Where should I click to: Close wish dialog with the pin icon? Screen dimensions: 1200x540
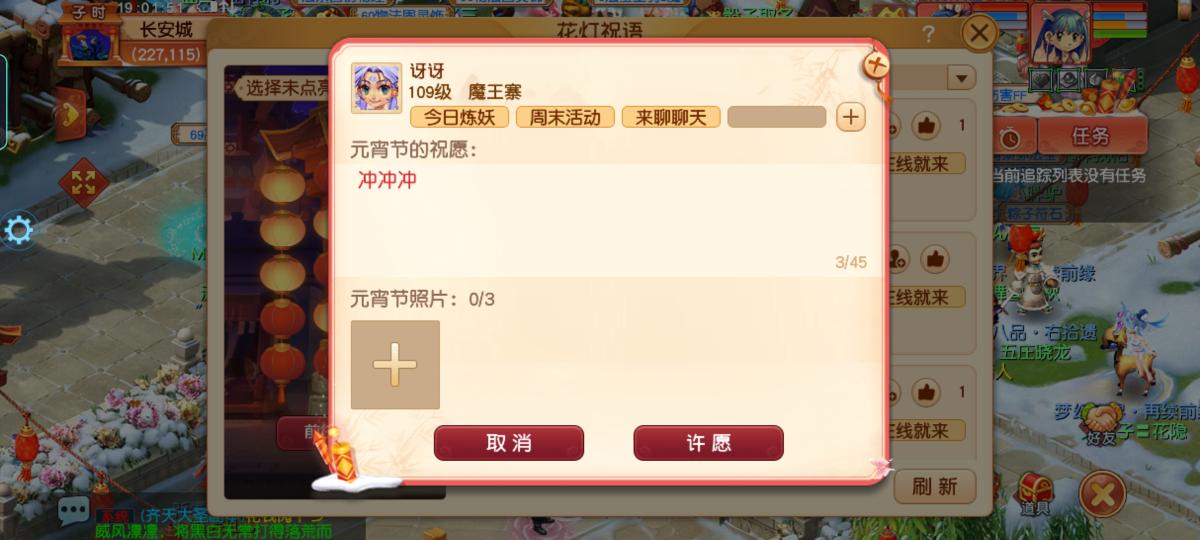tap(876, 68)
